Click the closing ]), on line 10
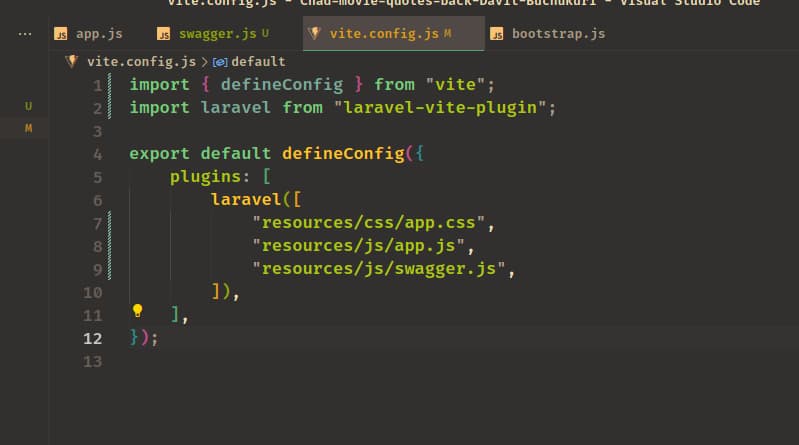 tap(225, 292)
